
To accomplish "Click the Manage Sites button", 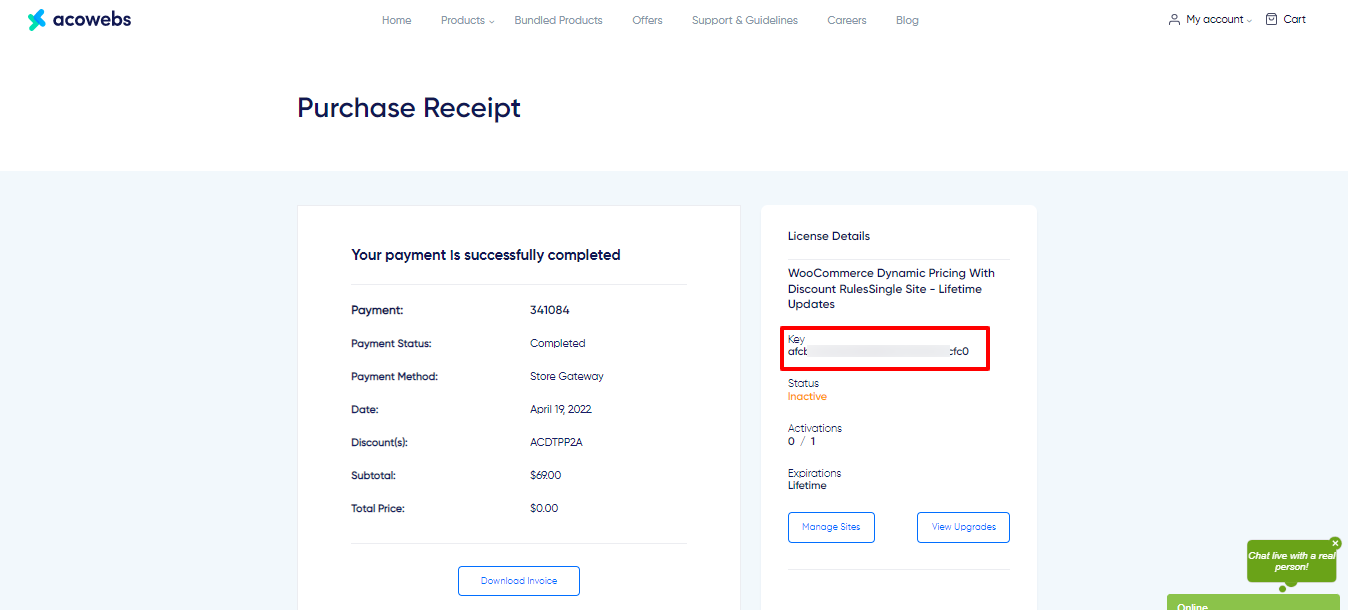I will pyautogui.click(x=831, y=527).
